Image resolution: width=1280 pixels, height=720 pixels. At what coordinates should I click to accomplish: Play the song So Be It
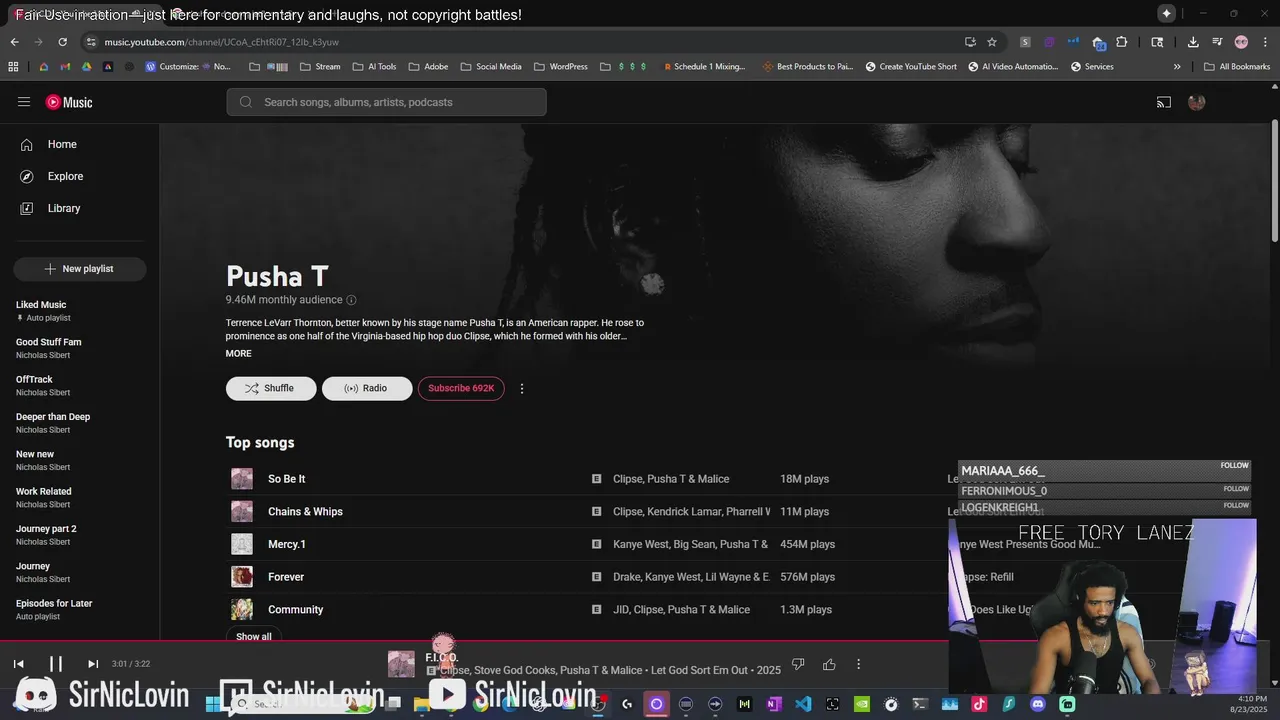tap(286, 479)
